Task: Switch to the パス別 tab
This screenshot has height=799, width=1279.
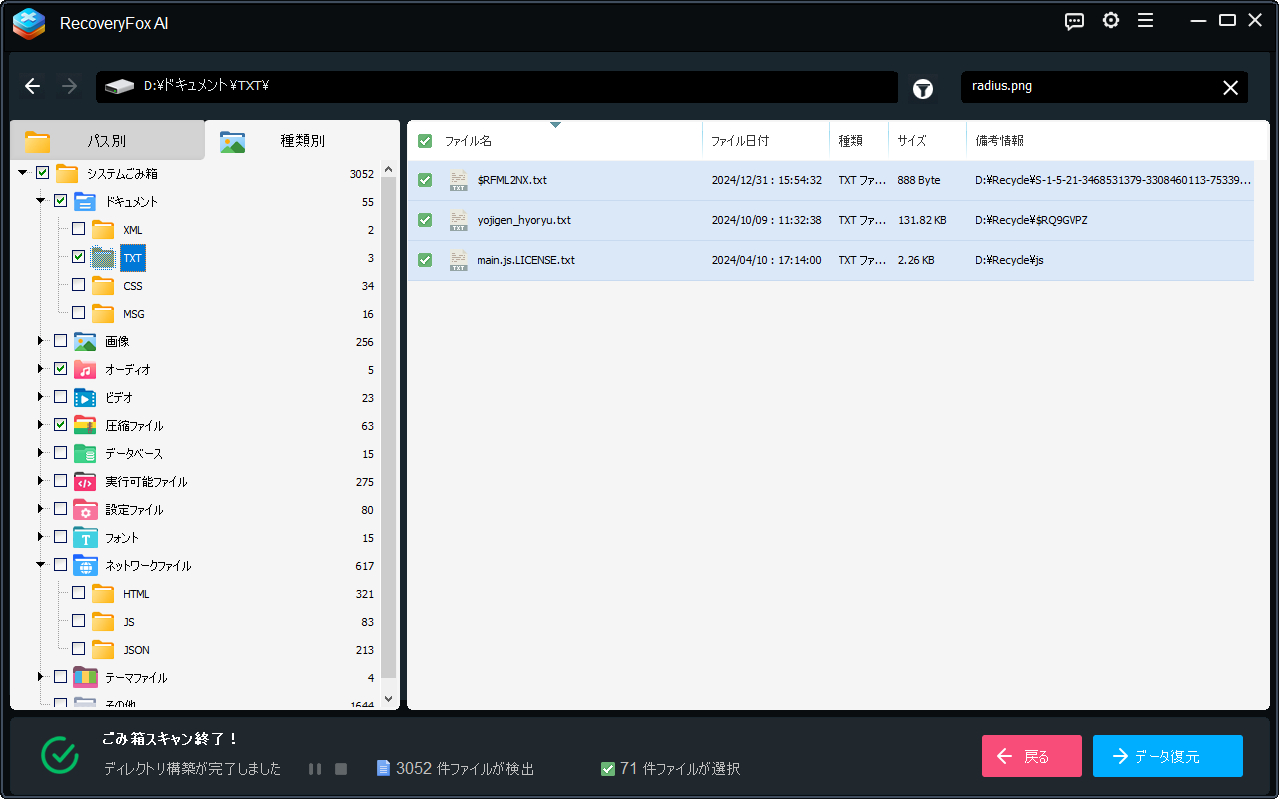Action: (107, 141)
